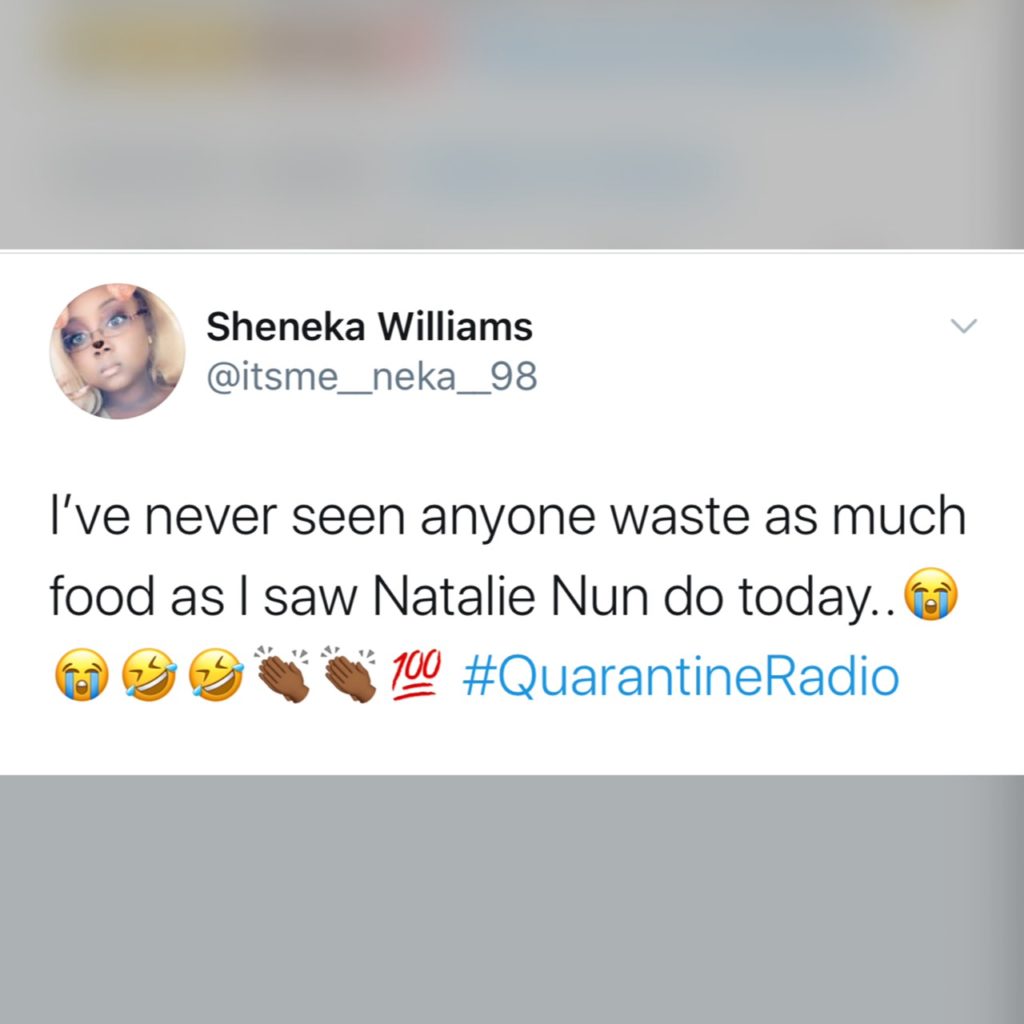The height and width of the screenshot is (1024, 1024).
Task: Click the second clapping hands emoji
Action: 349,673
